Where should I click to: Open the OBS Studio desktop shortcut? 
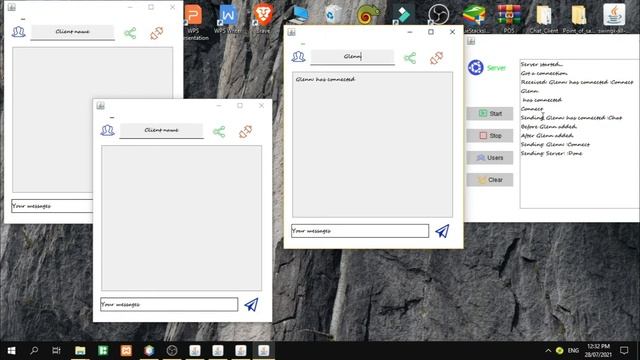pyautogui.click(x=439, y=14)
